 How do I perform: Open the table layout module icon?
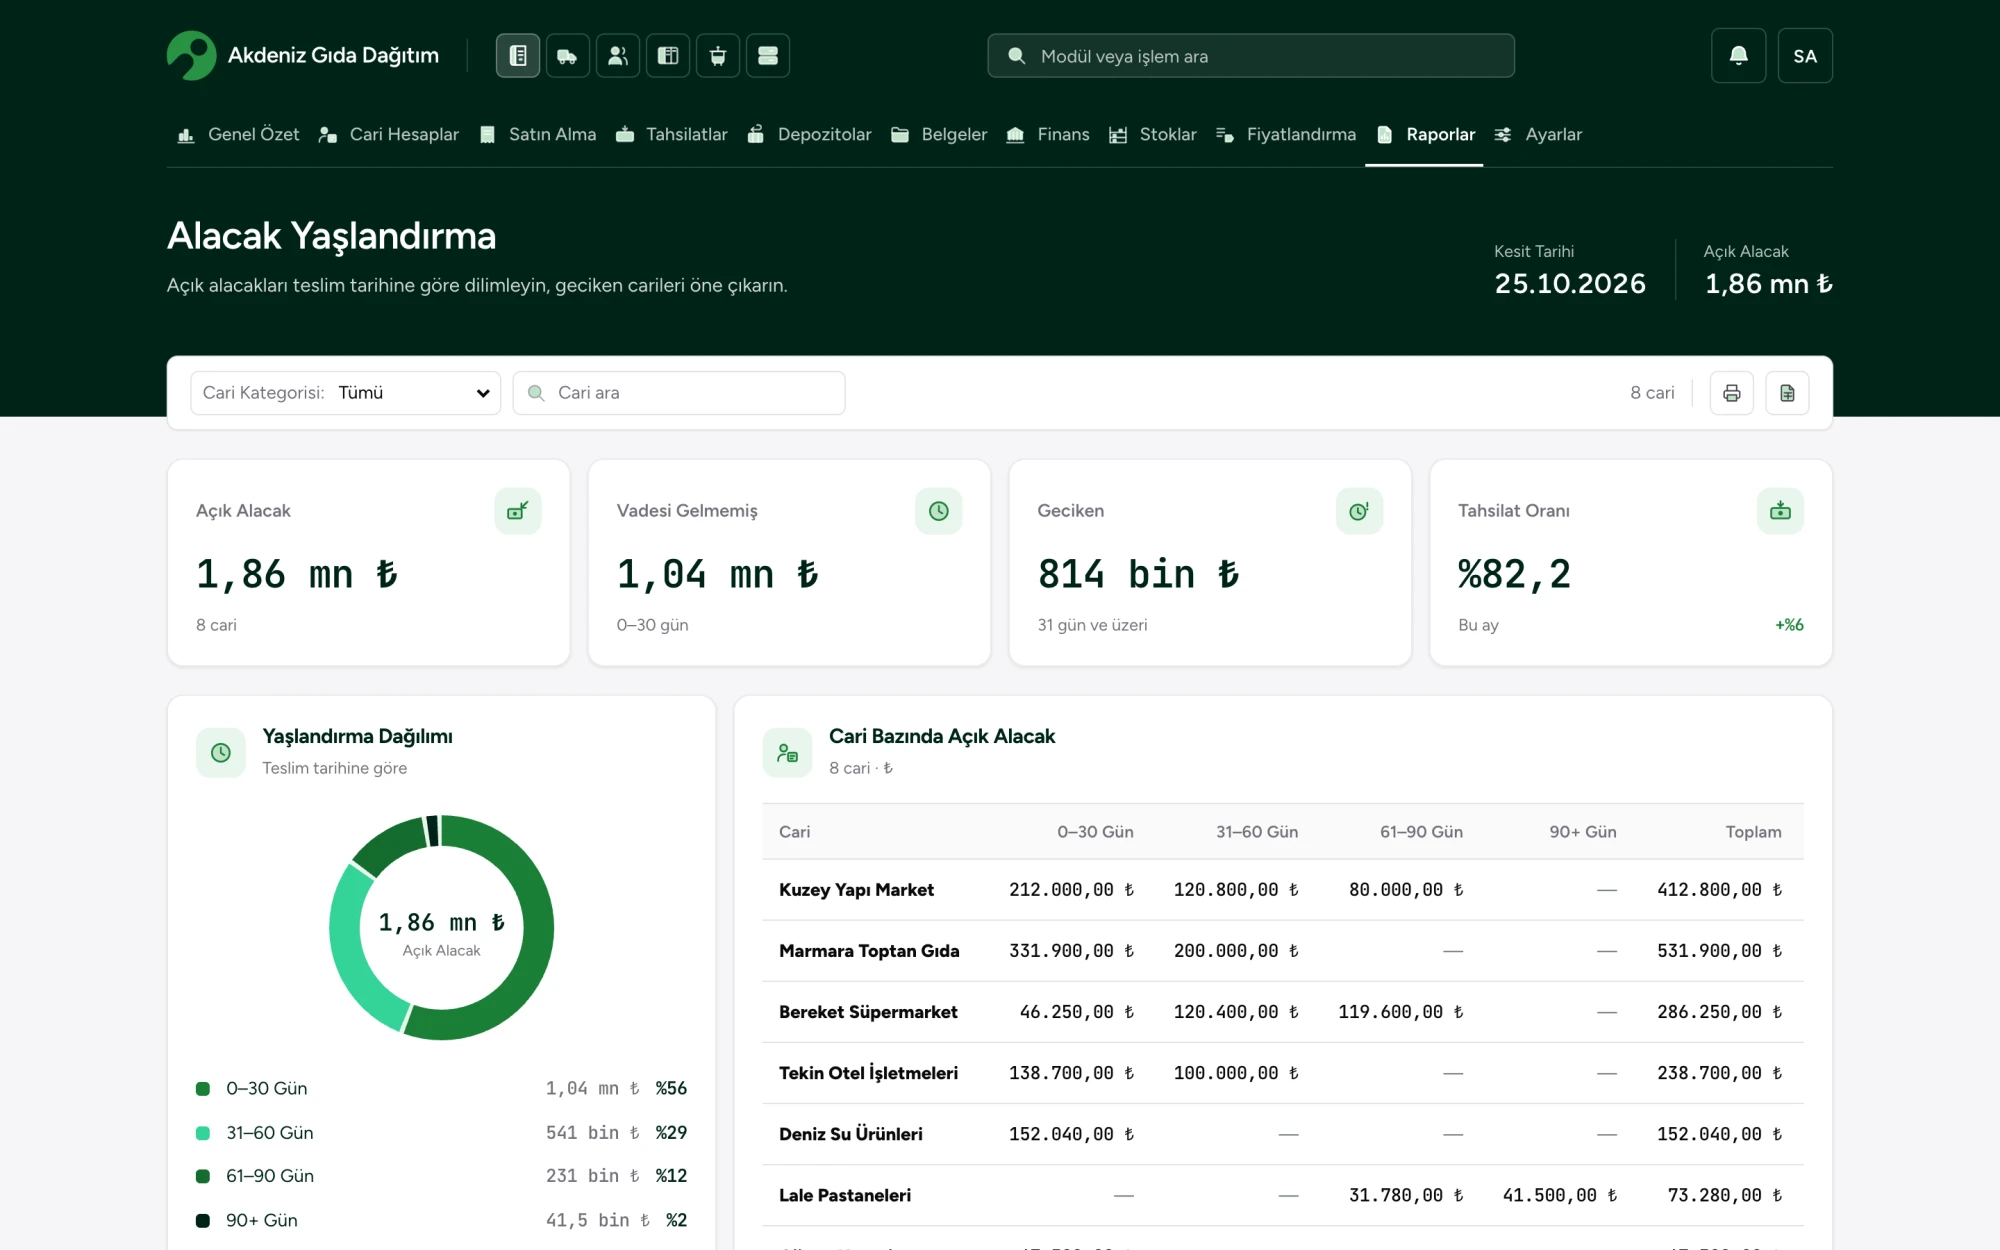click(668, 56)
